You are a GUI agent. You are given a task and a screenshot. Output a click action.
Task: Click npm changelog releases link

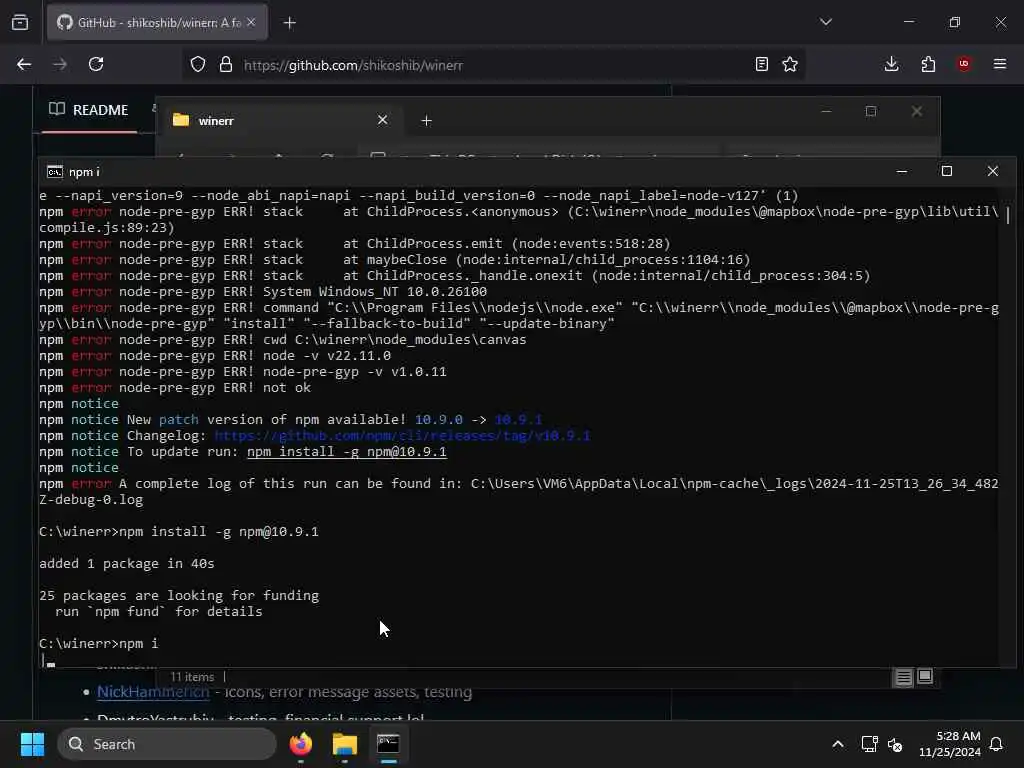pyautogui.click(x=402, y=436)
